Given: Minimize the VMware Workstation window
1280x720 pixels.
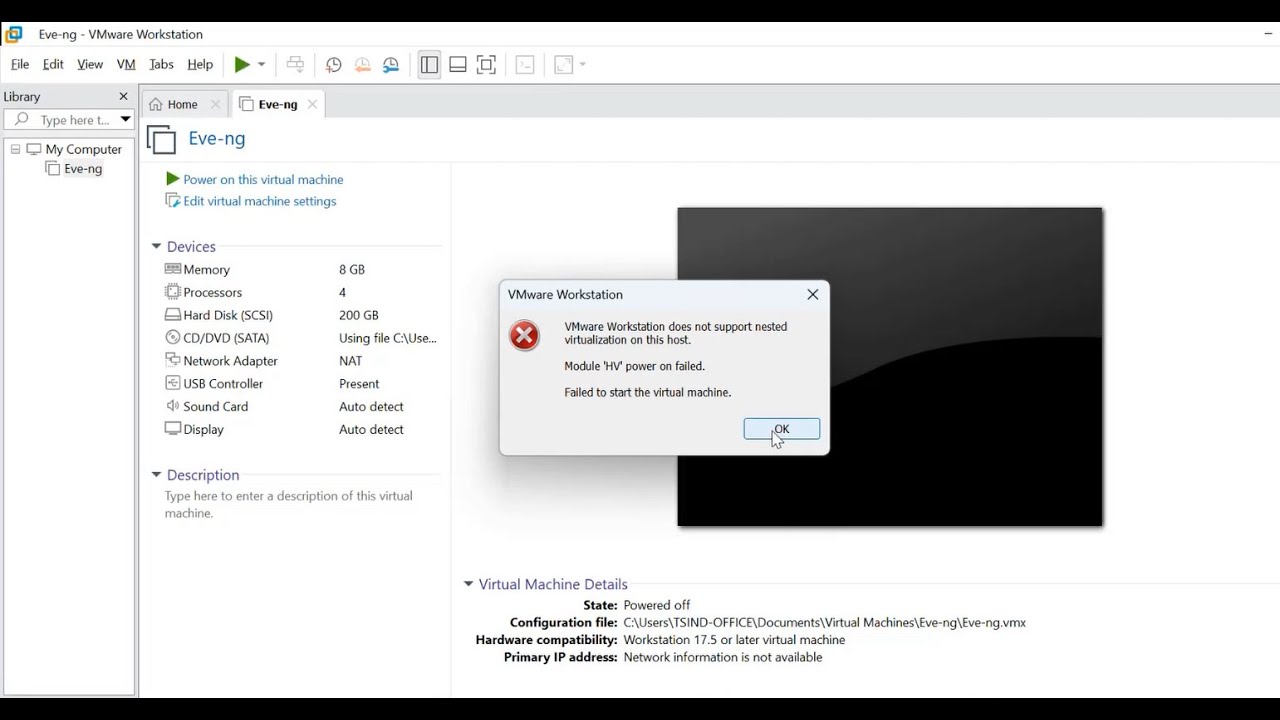Looking at the screenshot, I should point(1268,34).
